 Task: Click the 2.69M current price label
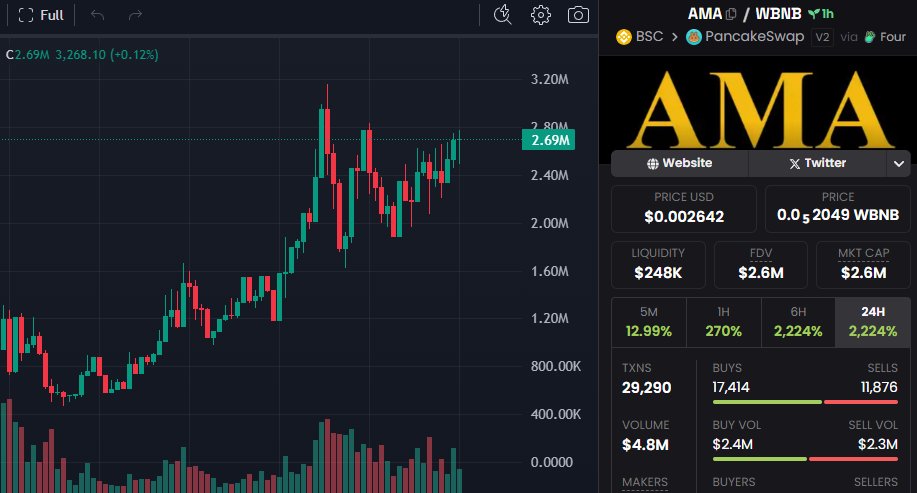click(549, 140)
